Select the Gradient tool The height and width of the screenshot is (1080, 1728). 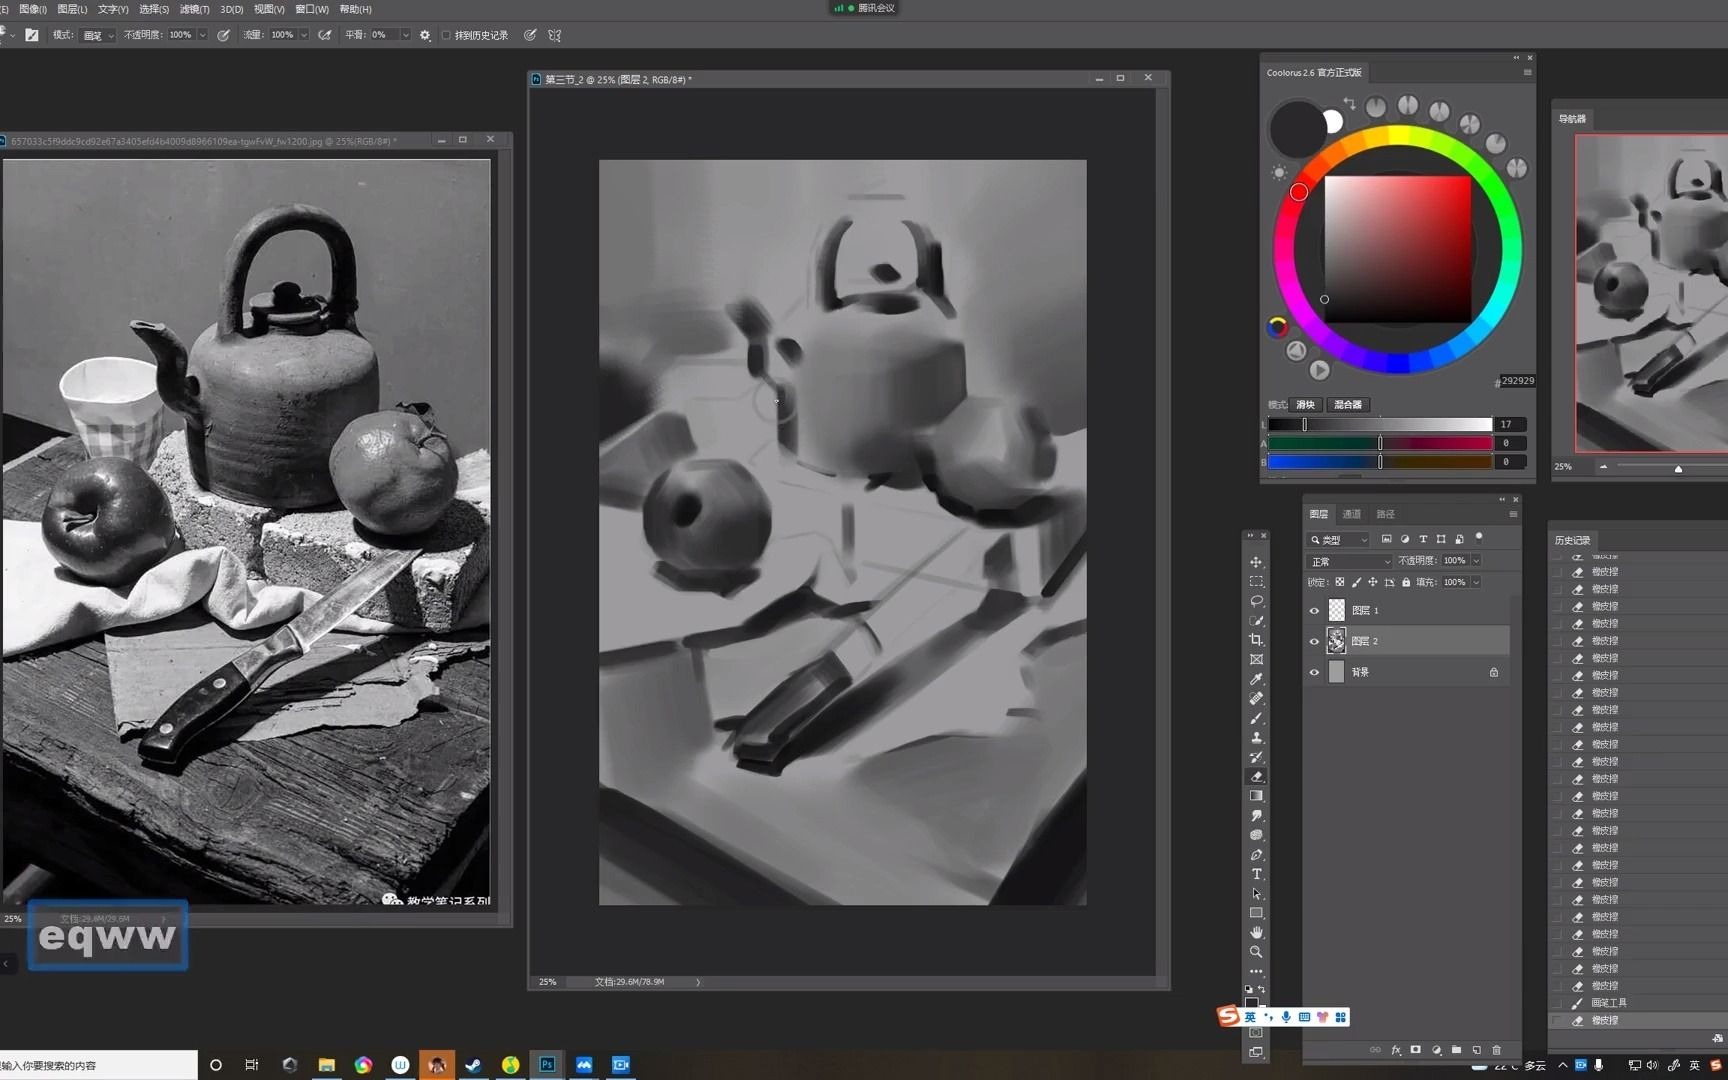pos(1256,796)
